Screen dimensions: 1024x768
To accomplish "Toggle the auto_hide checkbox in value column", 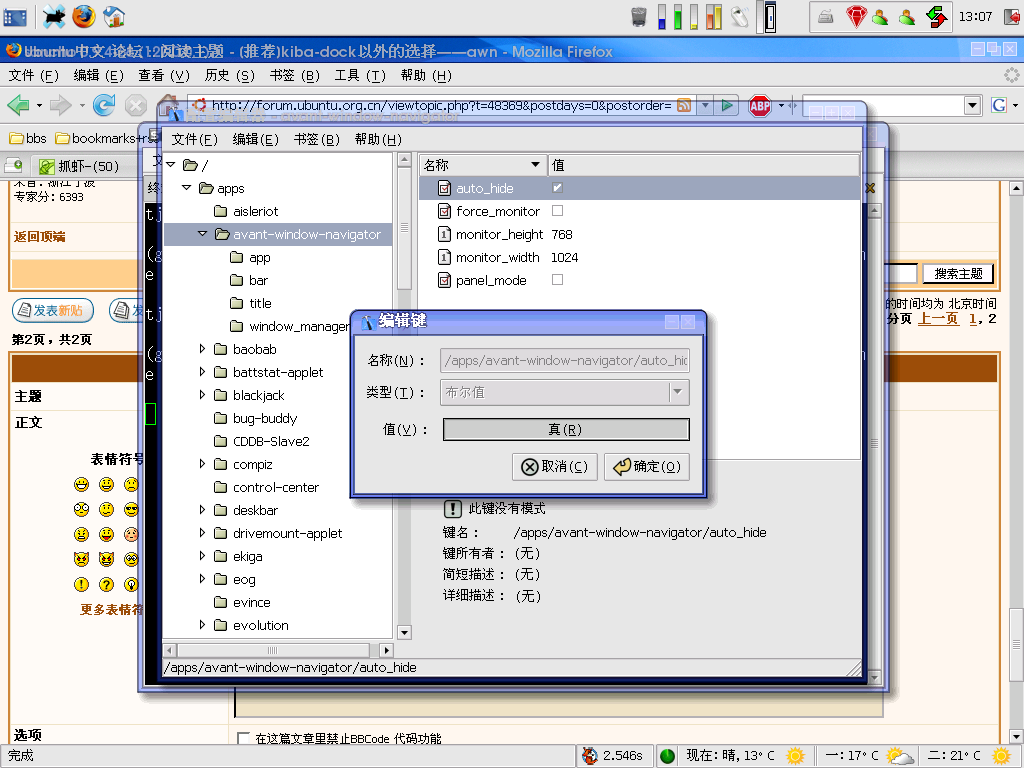I will [557, 188].
